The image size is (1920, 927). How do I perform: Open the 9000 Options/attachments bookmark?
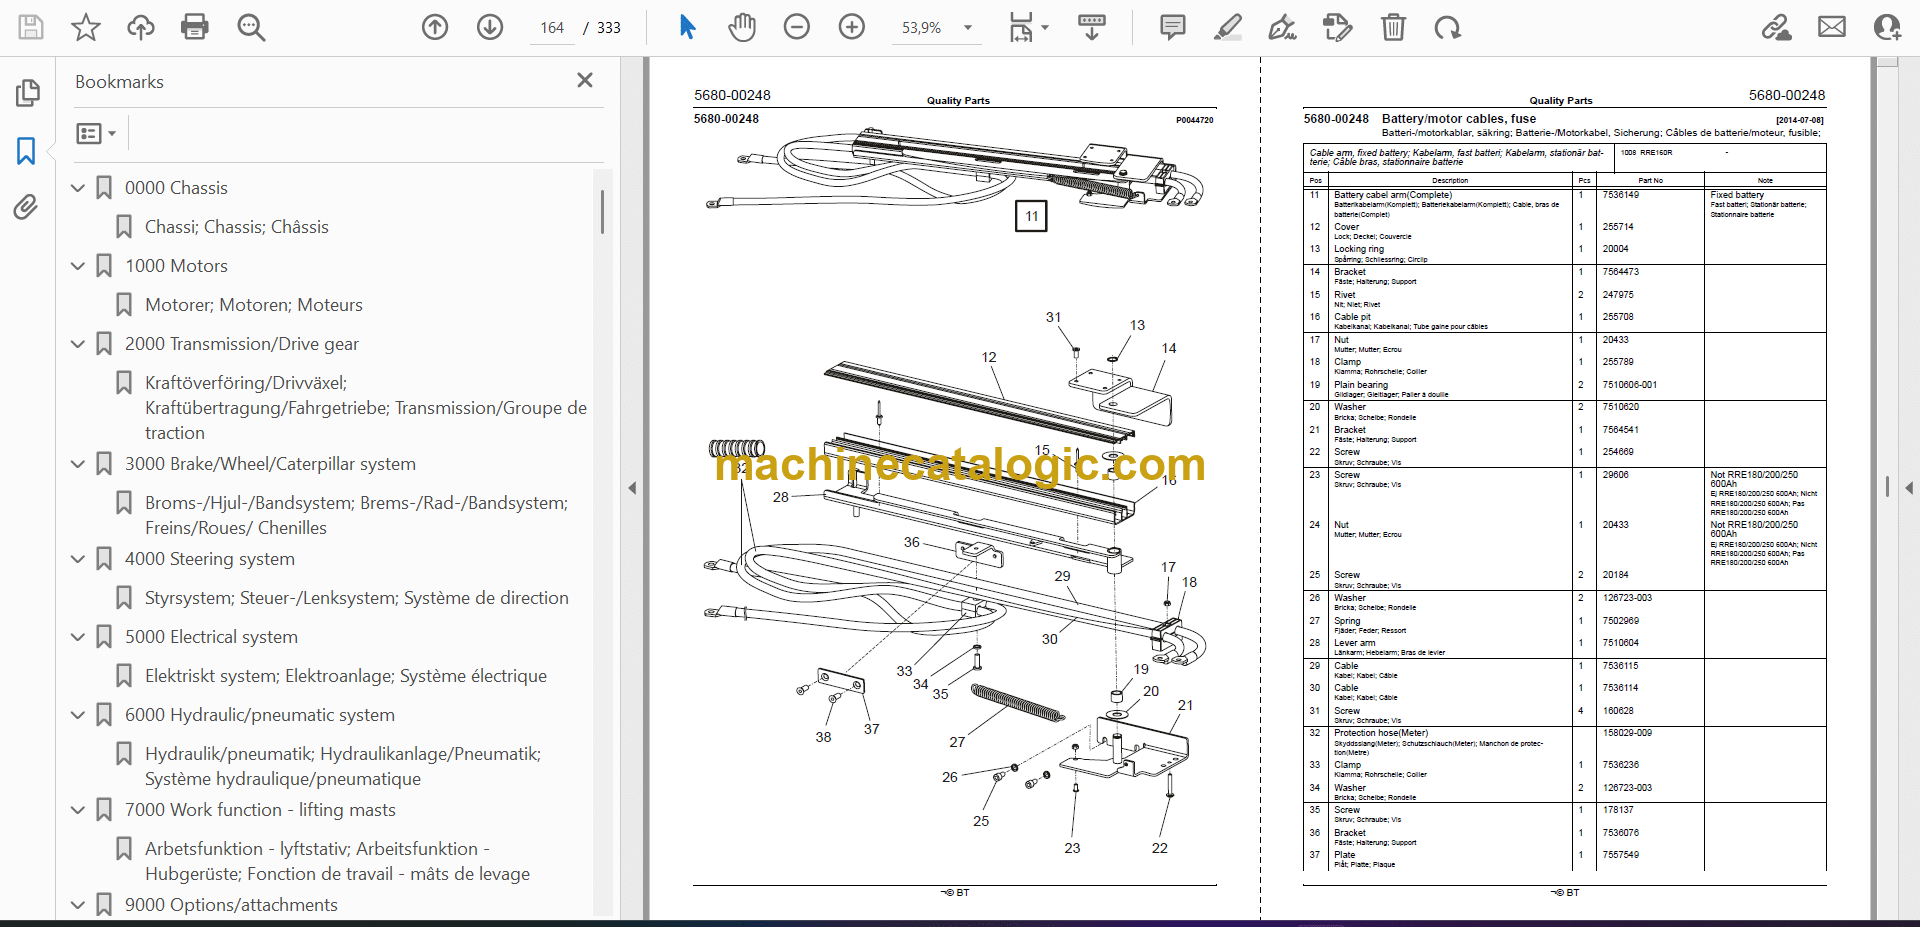point(231,905)
